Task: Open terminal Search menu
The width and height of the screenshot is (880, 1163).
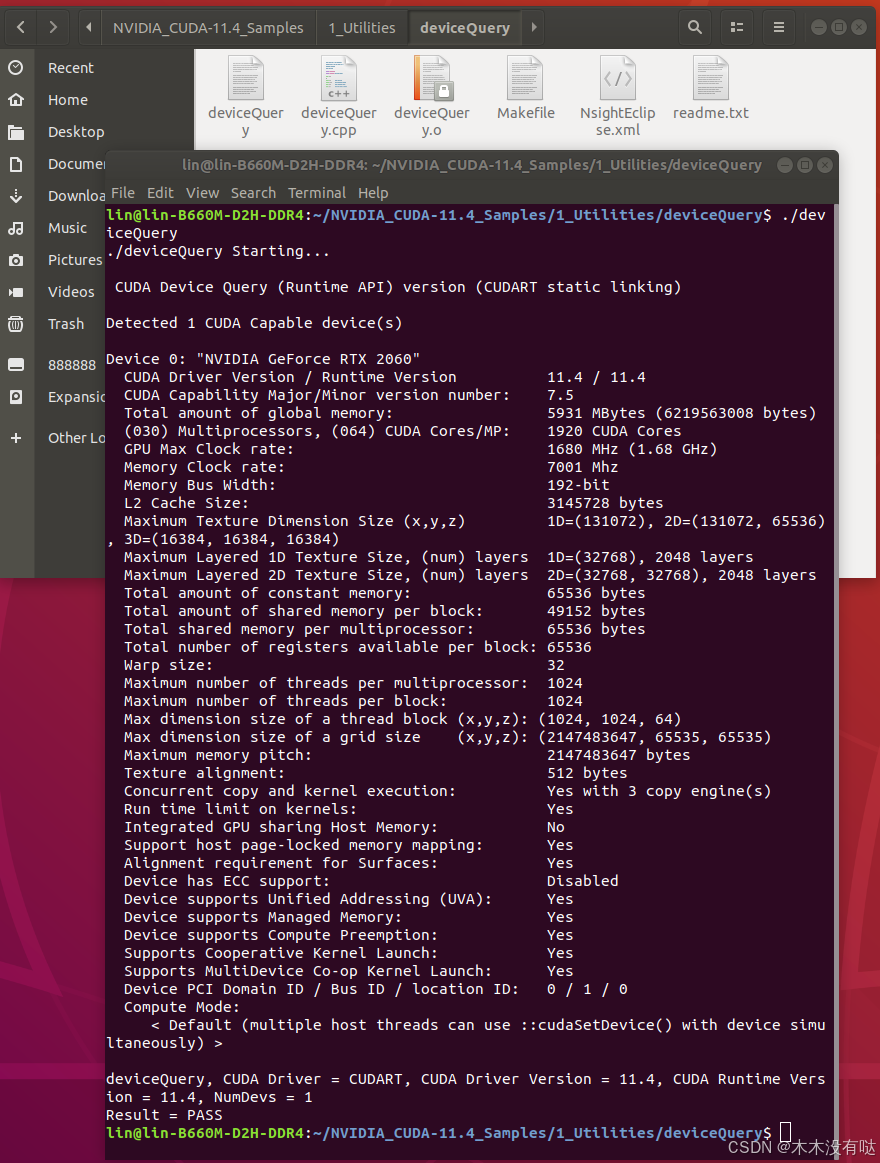Action: 253,193
